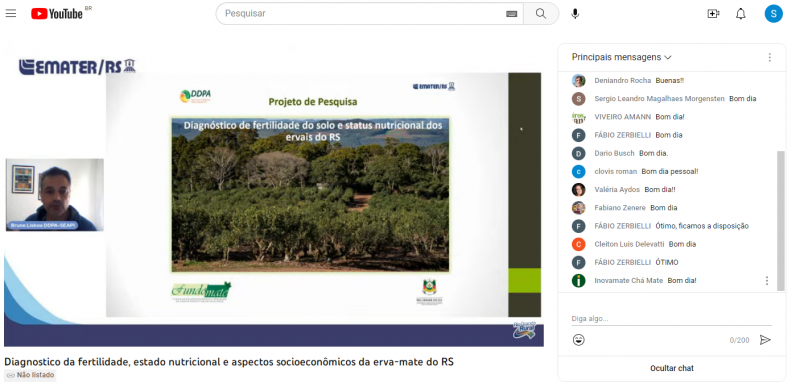Open the on-screen keyboard icon
The width and height of the screenshot is (800, 383).
click(511, 14)
